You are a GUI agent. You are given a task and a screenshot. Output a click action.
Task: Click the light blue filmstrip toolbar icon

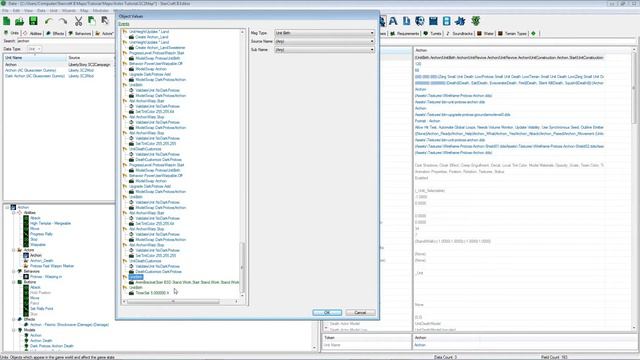click(x=447, y=21)
